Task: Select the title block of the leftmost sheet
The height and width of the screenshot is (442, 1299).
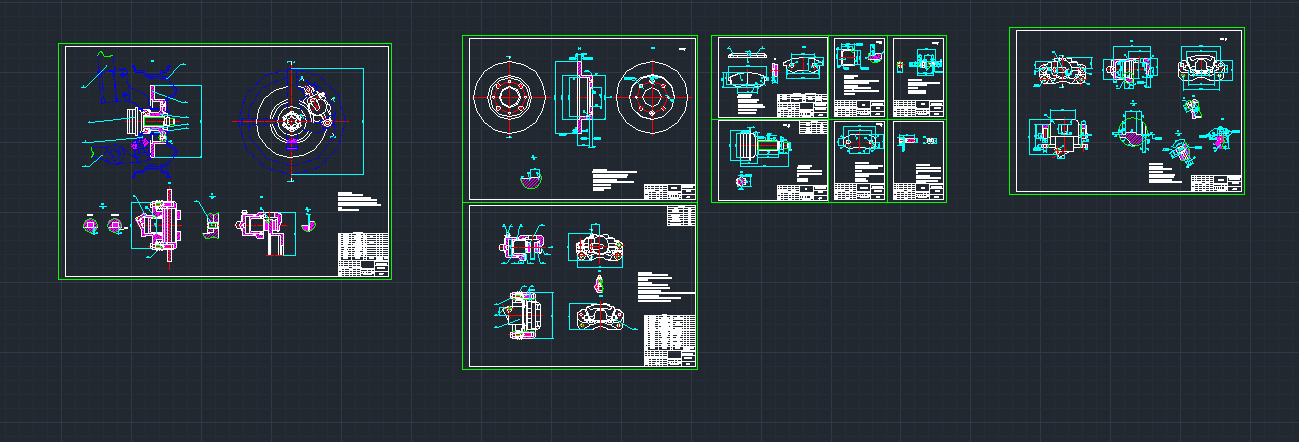Action: pos(363,254)
